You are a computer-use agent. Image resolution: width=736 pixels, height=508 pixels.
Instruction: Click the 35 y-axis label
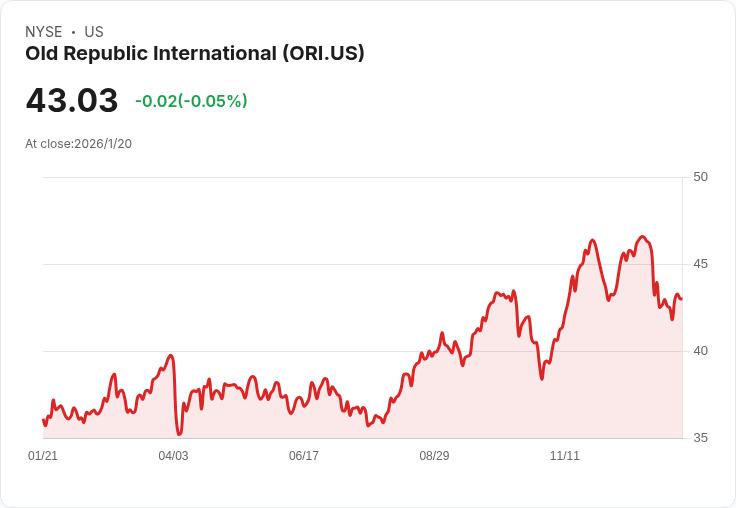[x=700, y=438]
